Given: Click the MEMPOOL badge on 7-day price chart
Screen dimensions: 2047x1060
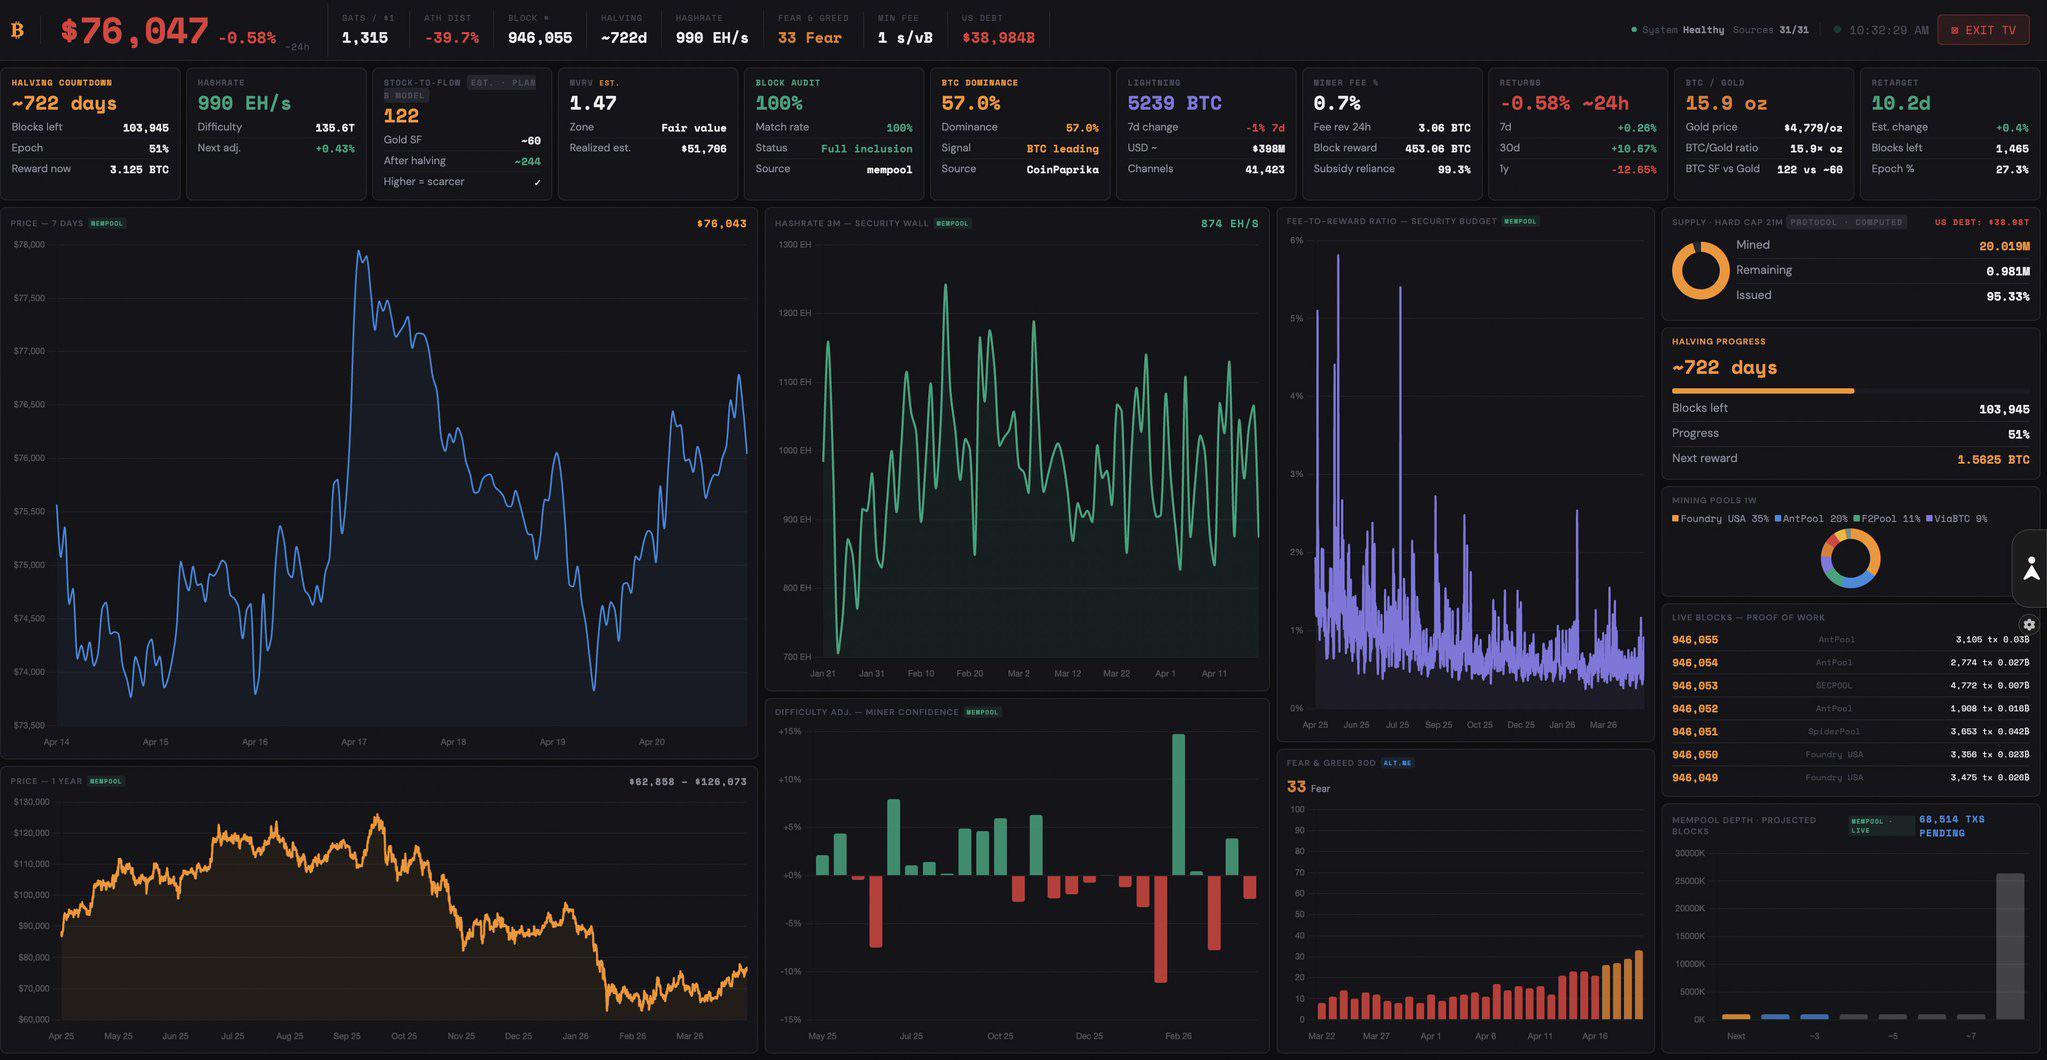Looking at the screenshot, I should click(106, 223).
